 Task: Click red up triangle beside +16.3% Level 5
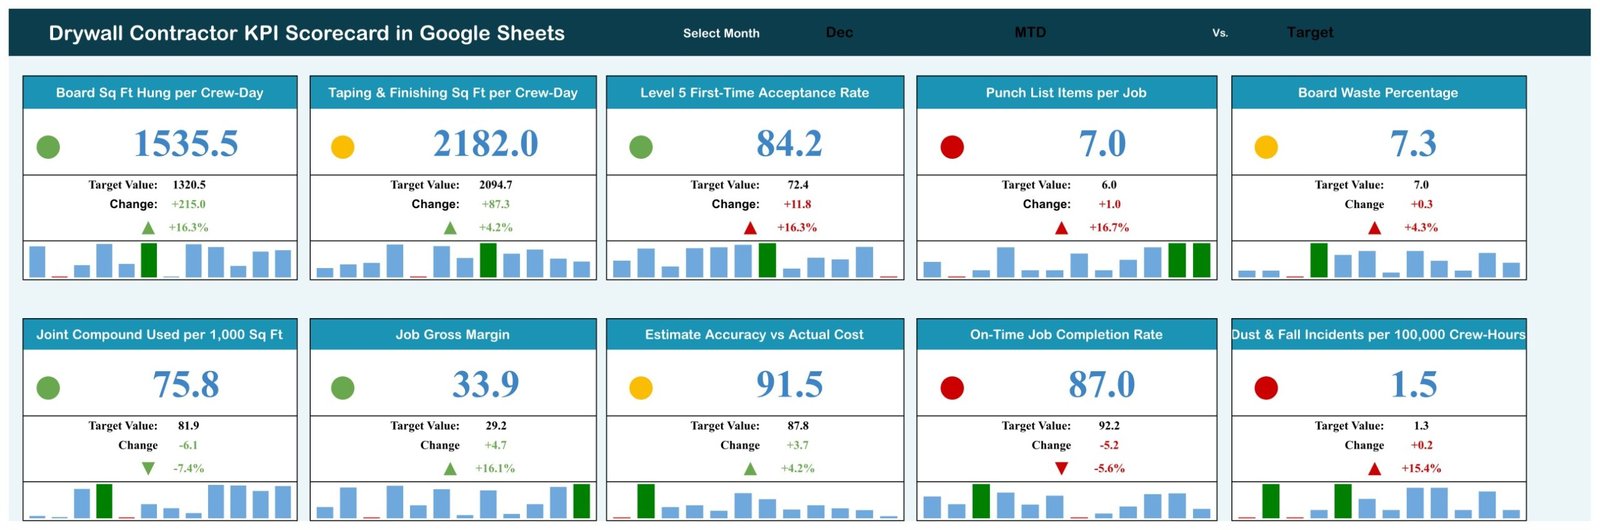click(750, 228)
